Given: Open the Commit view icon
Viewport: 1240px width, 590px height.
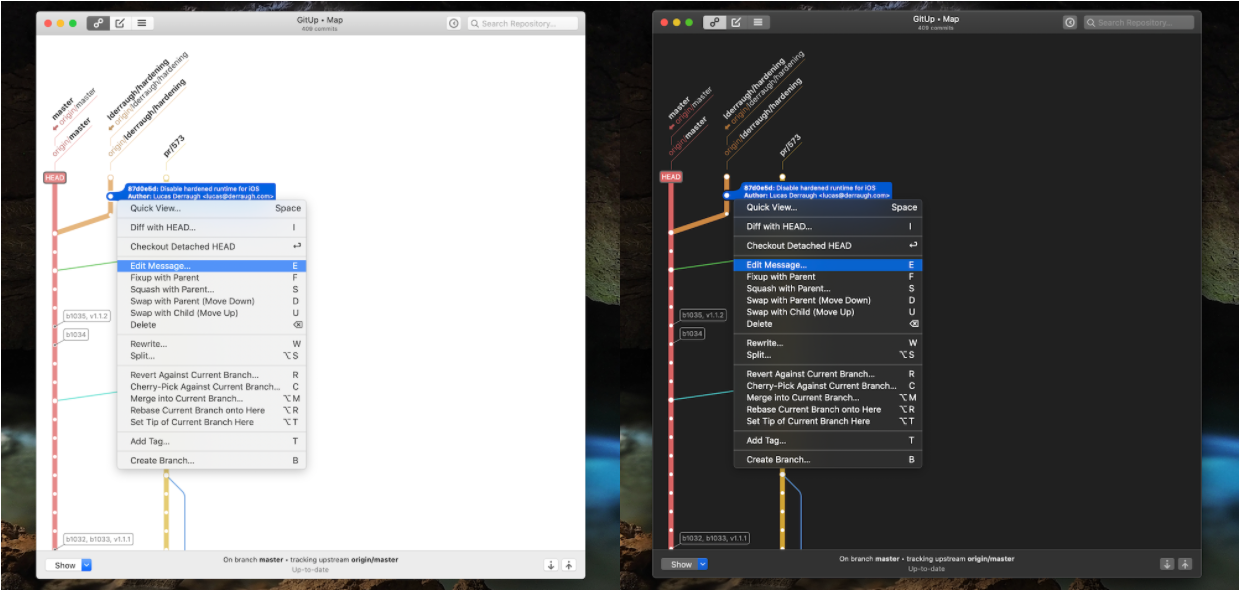Looking at the screenshot, I should pyautogui.click(x=119, y=22).
